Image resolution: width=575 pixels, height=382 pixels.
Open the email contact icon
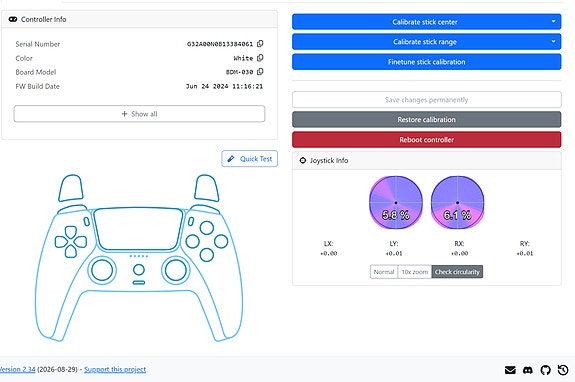pos(510,370)
